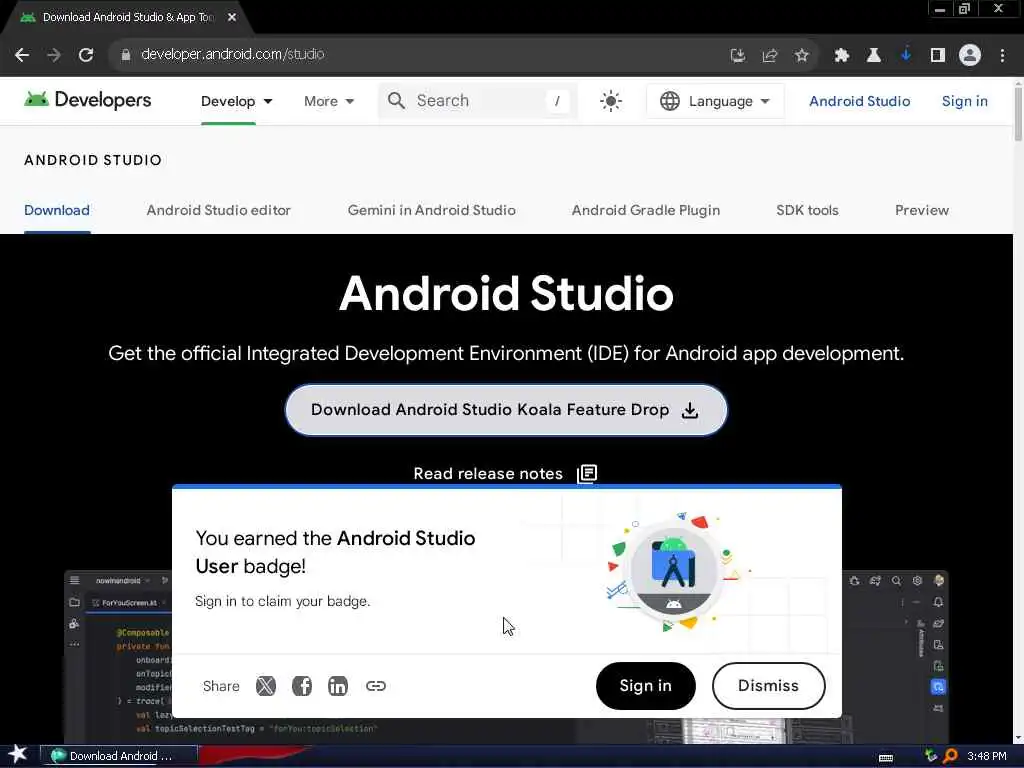Toggle the site light/dark theme
The image size is (1024, 768).
(610, 101)
